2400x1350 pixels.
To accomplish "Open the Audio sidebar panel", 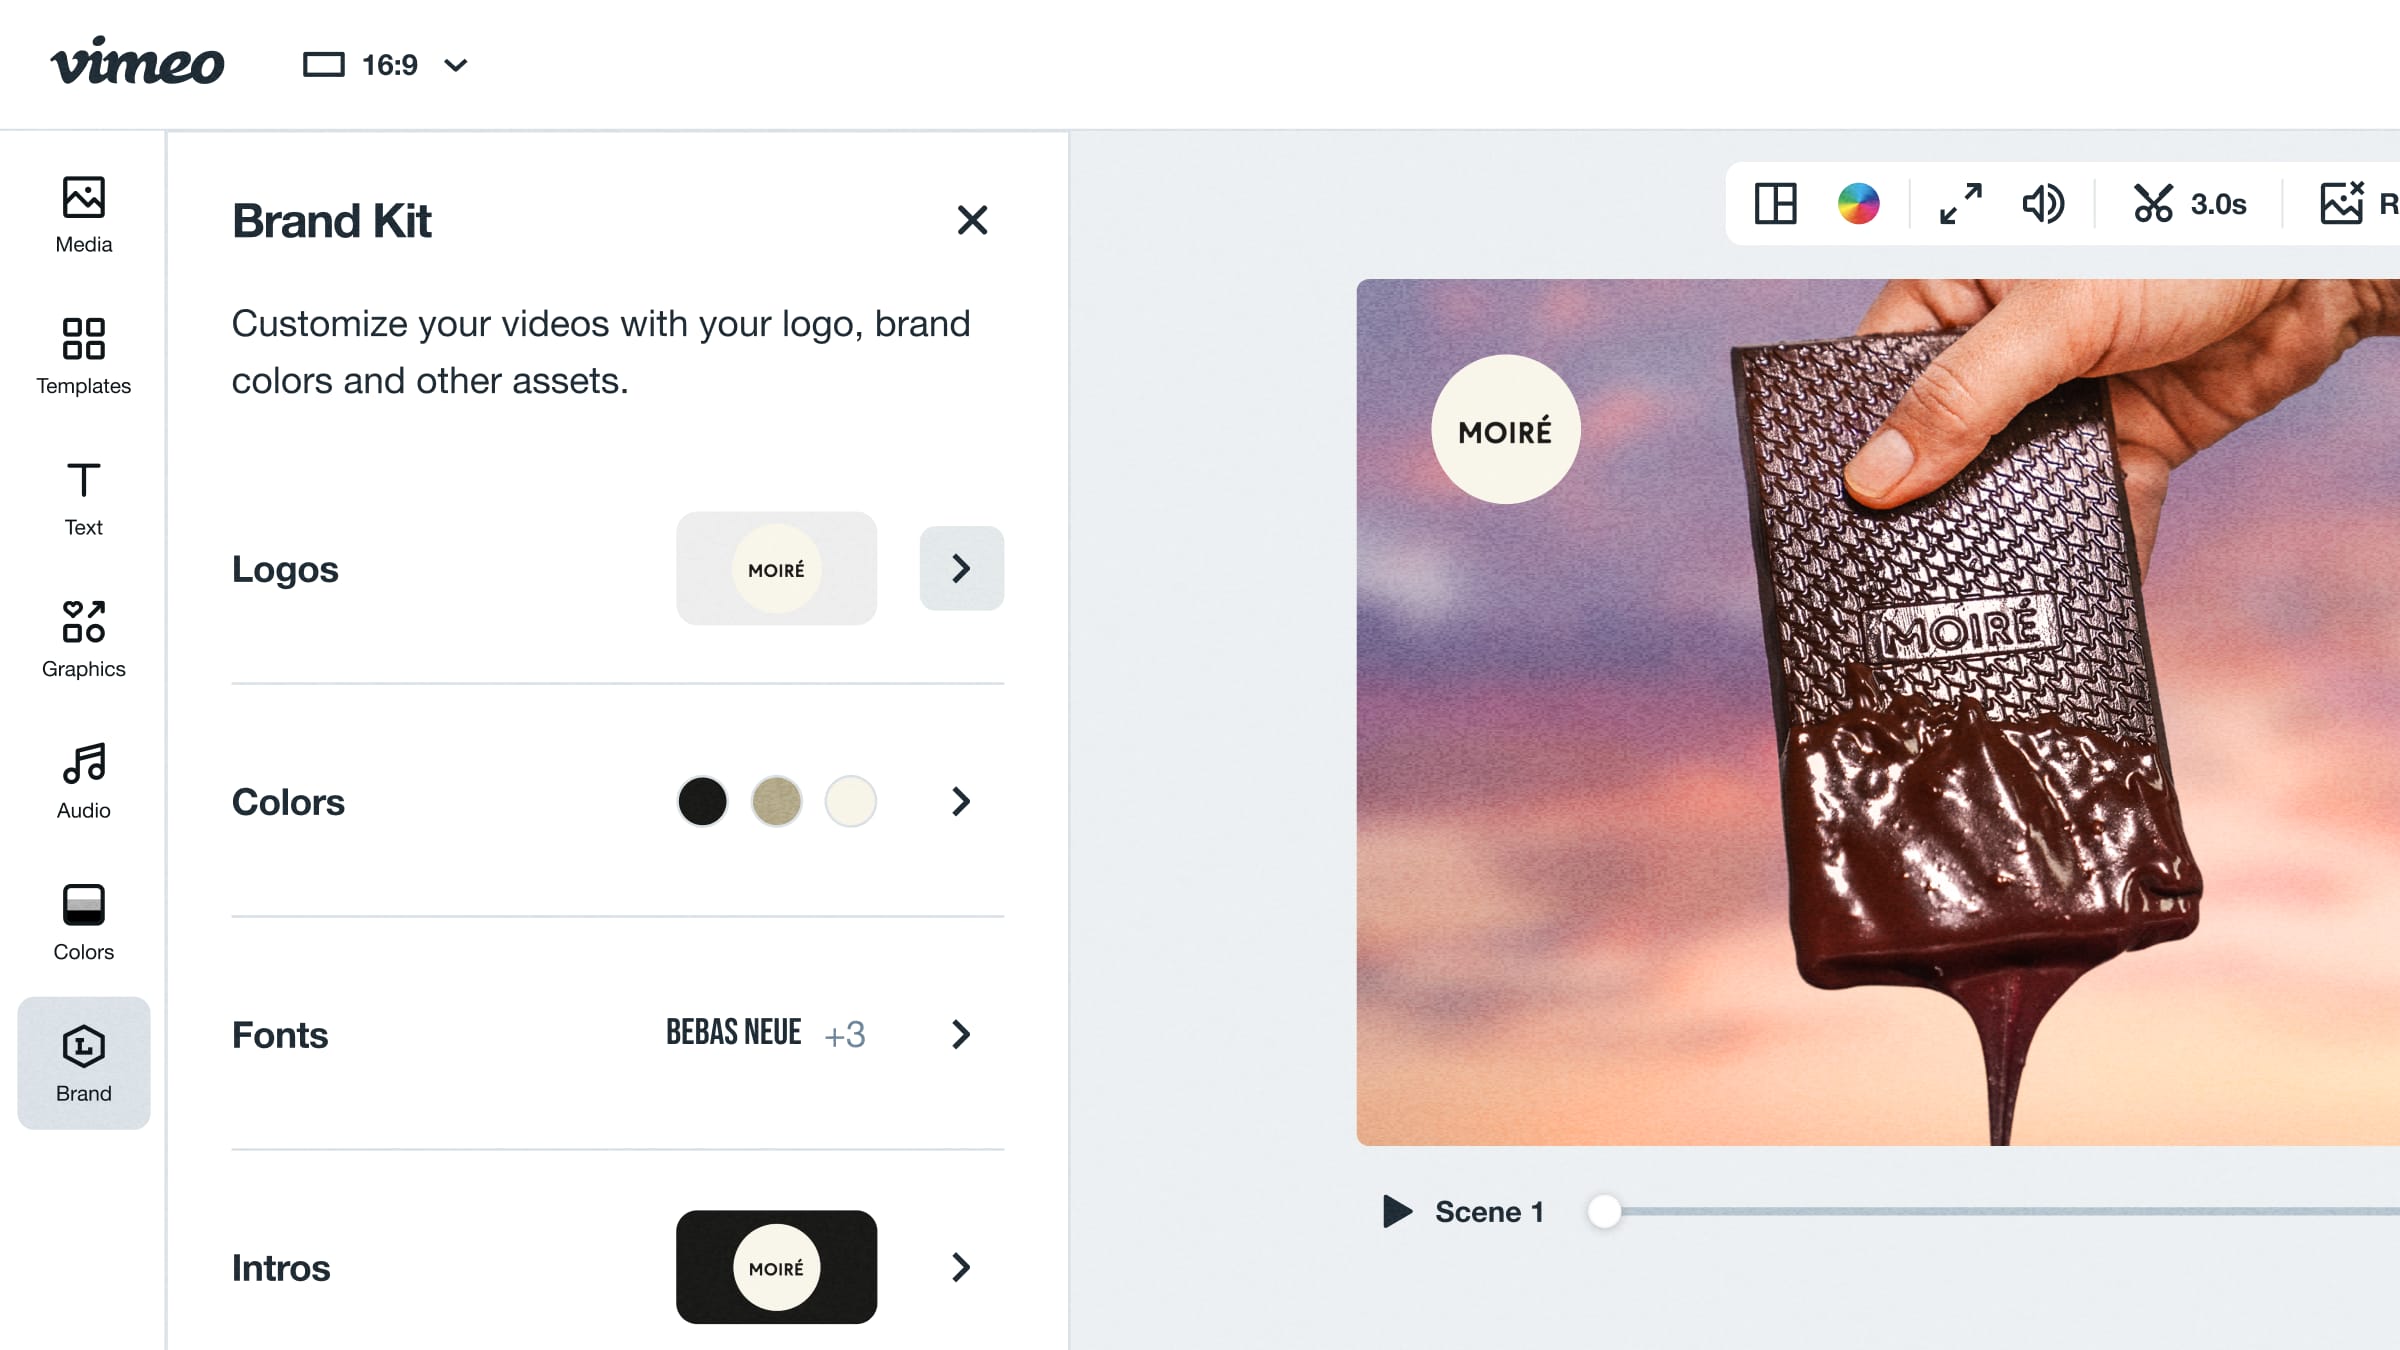I will click(84, 781).
